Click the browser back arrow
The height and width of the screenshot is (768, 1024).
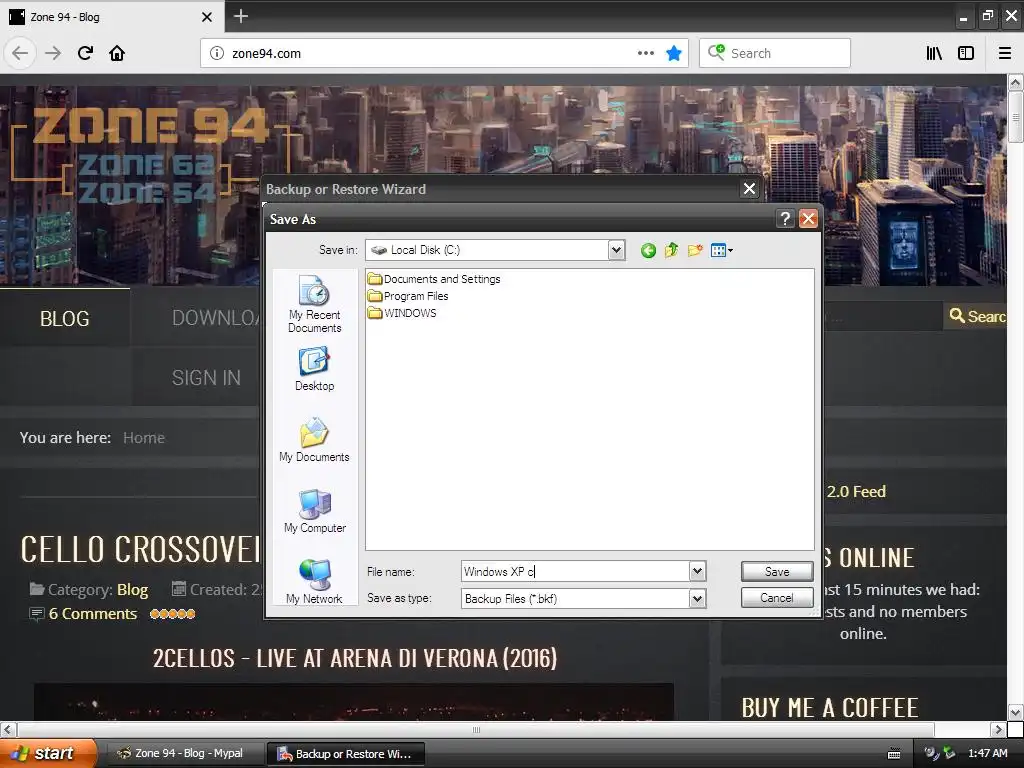point(20,53)
